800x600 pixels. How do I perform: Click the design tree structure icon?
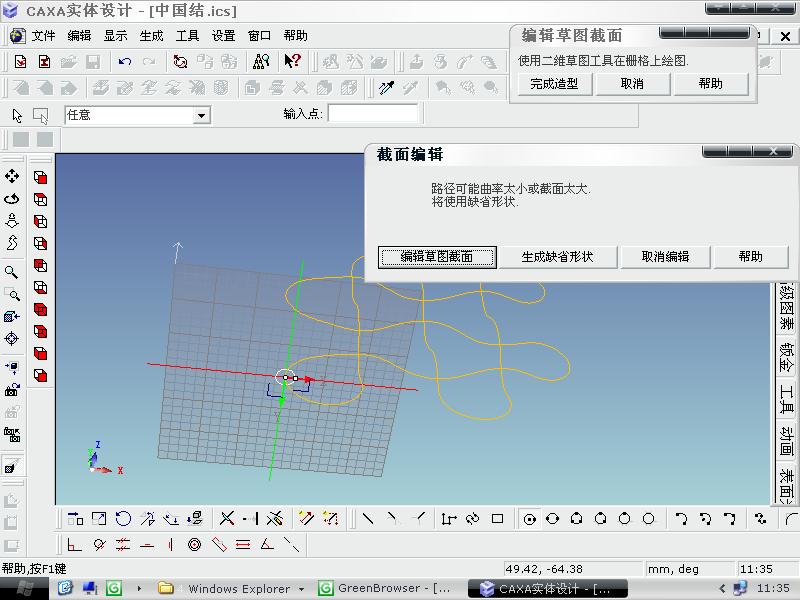pyautogui.click(x=261, y=62)
